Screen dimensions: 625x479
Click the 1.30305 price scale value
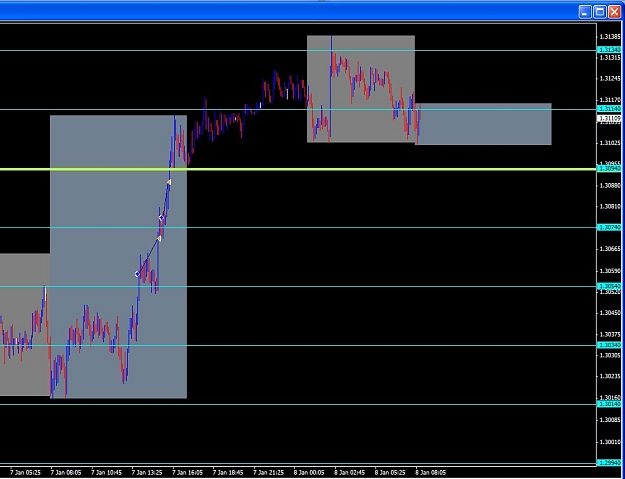610,355
